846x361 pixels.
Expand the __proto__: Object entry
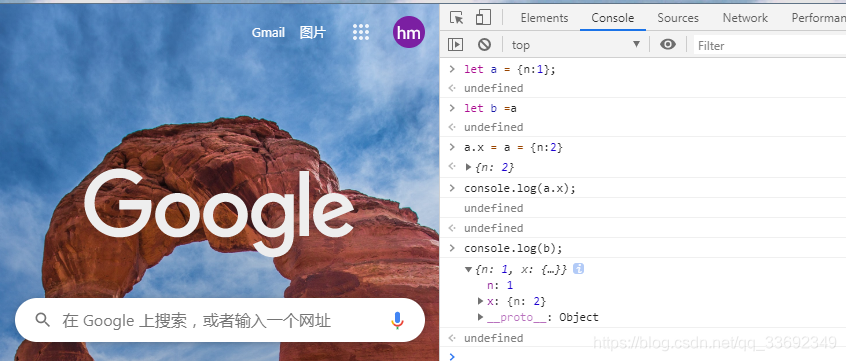(480, 317)
